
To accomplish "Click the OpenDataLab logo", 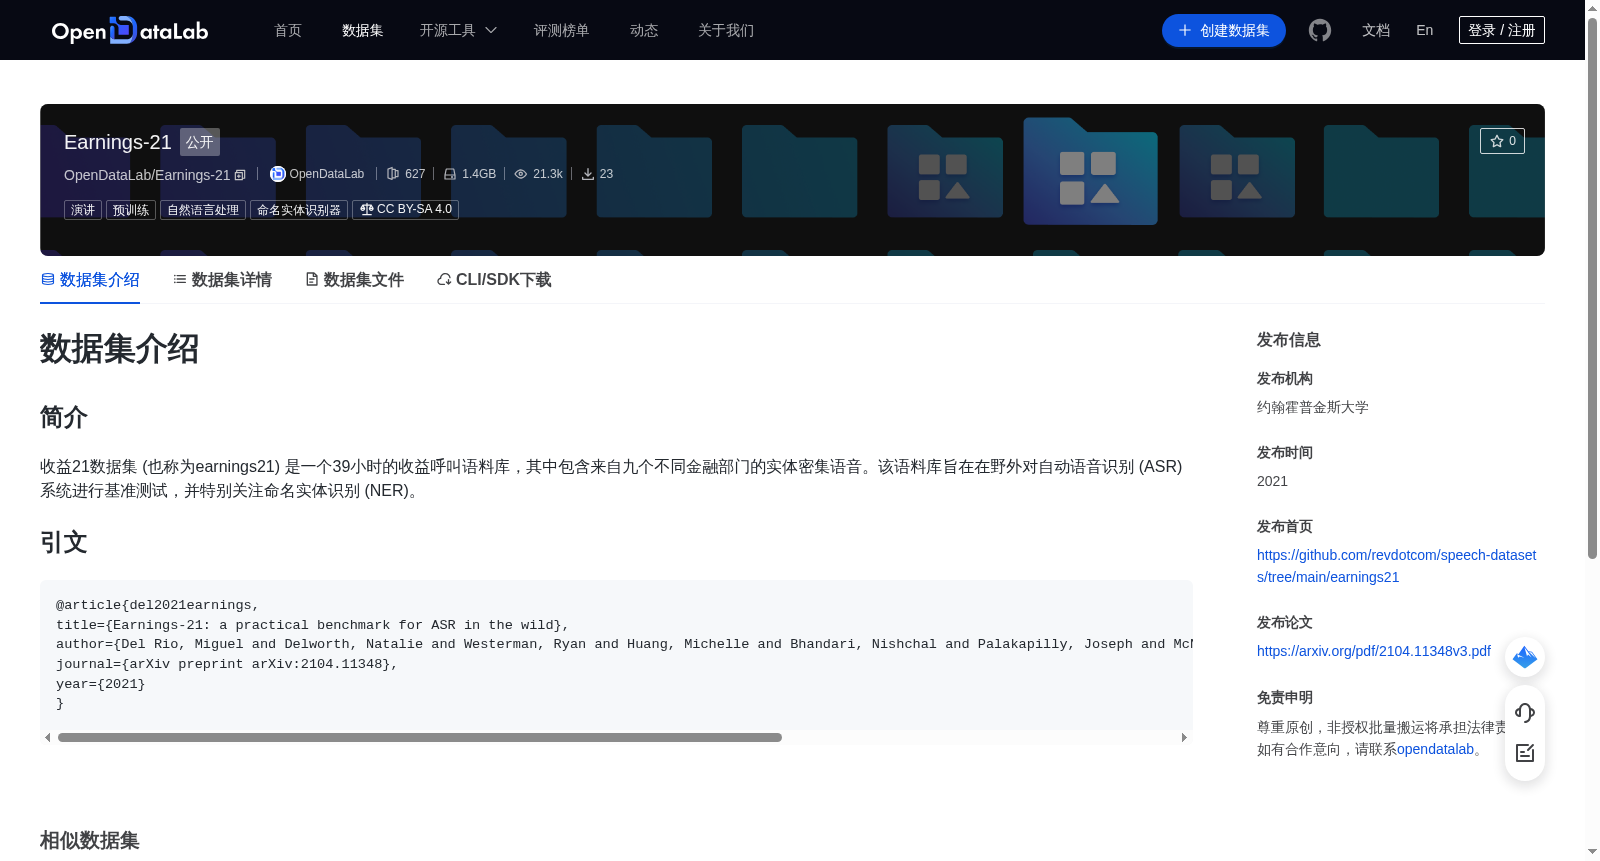I will pos(130,30).
